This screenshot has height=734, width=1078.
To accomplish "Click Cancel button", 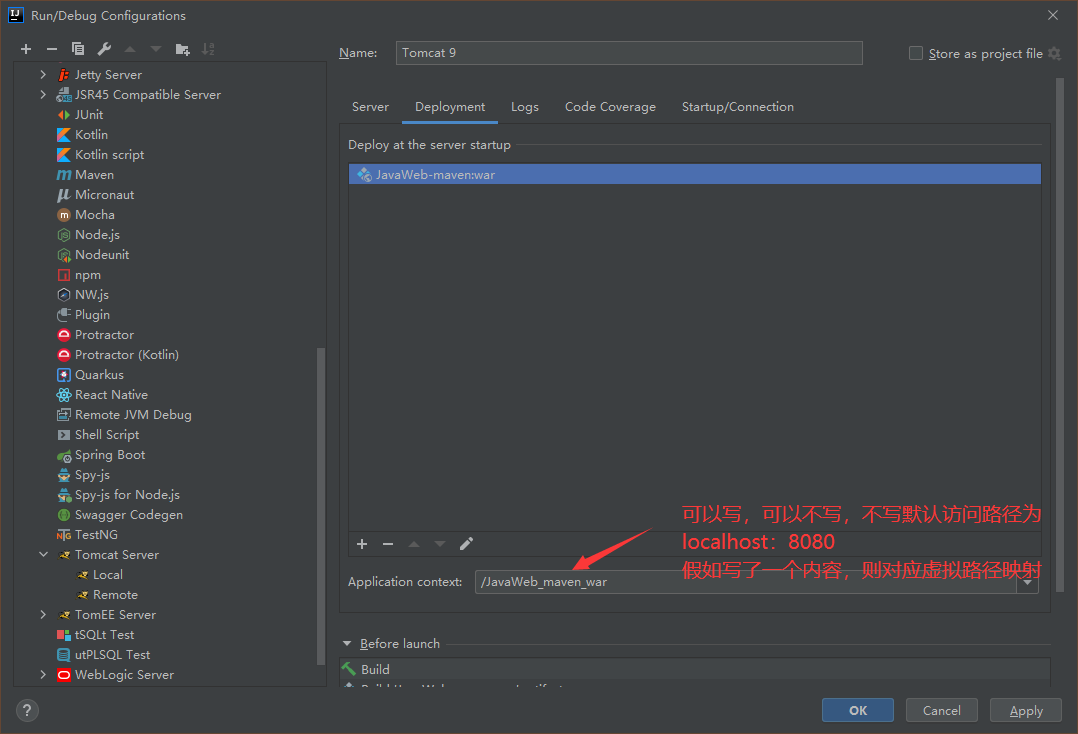I will (942, 711).
